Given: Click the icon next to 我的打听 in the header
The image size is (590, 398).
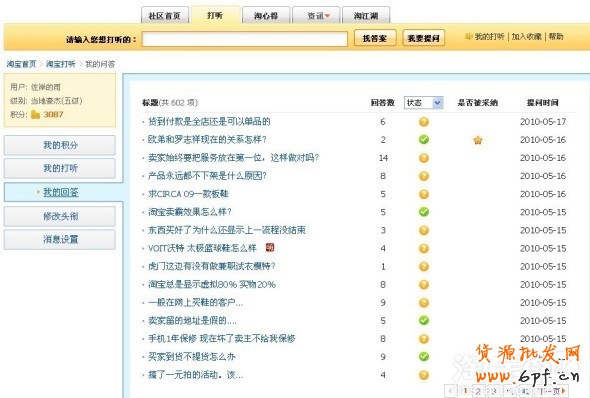Looking at the screenshot, I should click(468, 36).
